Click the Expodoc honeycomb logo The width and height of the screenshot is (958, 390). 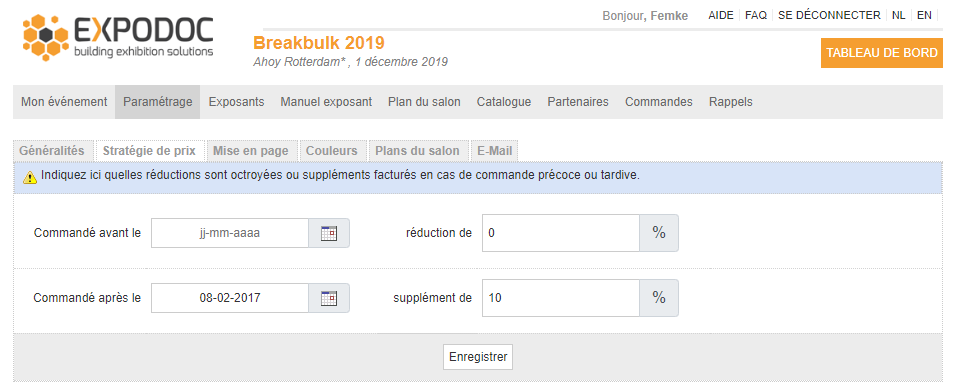click(x=45, y=37)
